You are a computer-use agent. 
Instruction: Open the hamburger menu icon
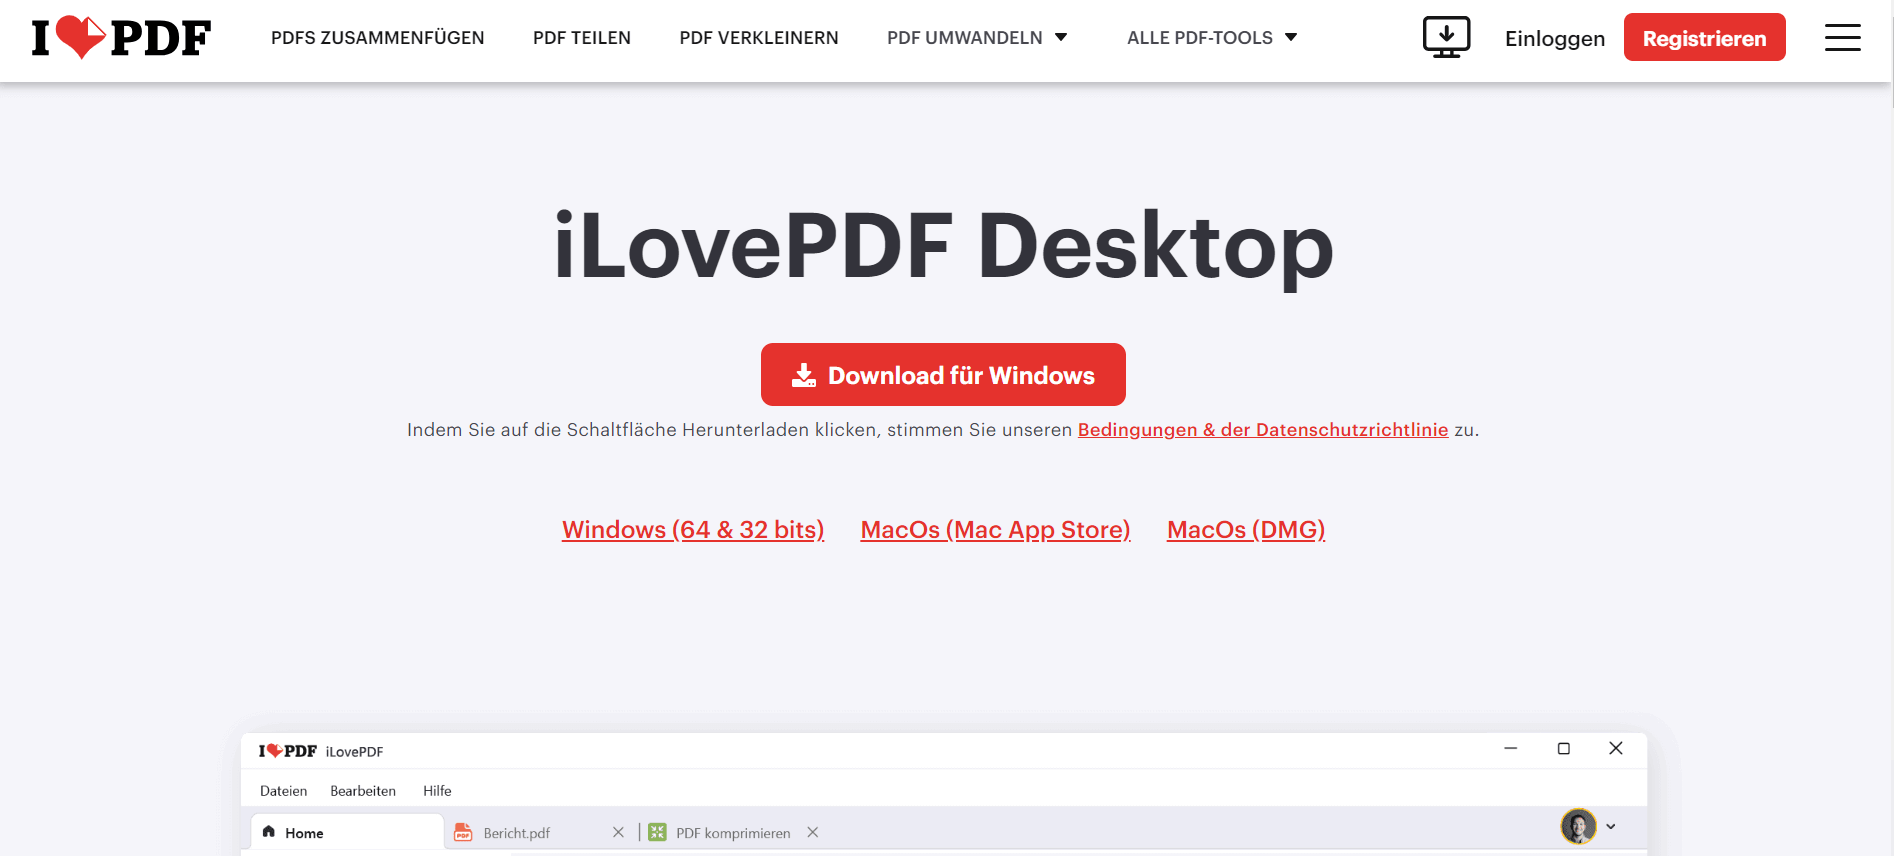click(1842, 38)
